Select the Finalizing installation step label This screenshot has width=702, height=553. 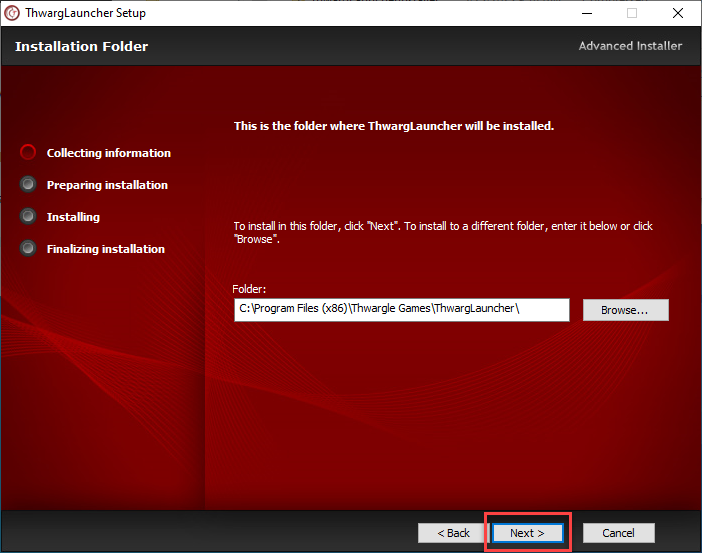point(105,249)
